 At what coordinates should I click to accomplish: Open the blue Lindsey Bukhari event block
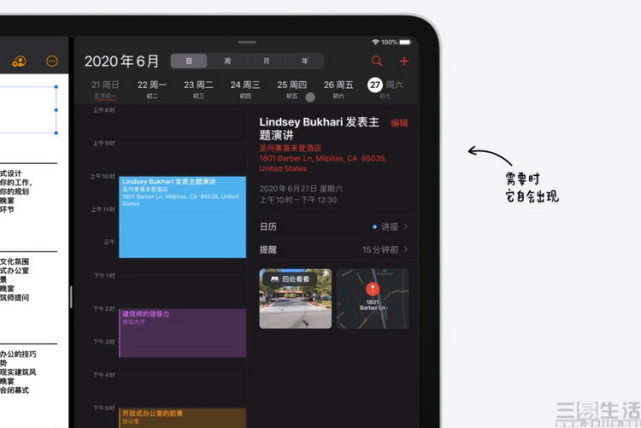(182, 217)
